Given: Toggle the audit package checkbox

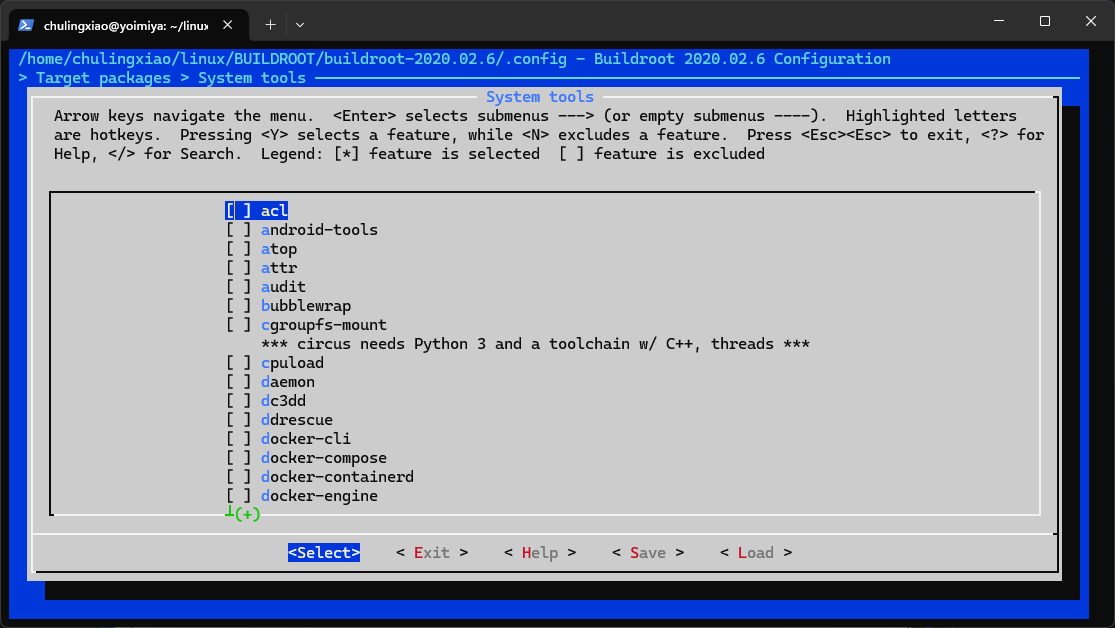Looking at the screenshot, I should [x=238, y=287].
